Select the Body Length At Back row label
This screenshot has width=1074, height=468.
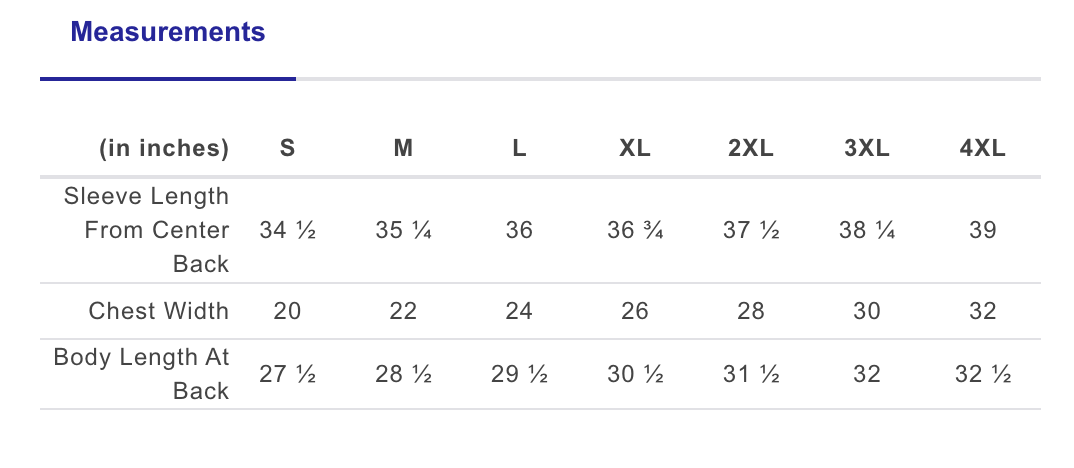142,374
